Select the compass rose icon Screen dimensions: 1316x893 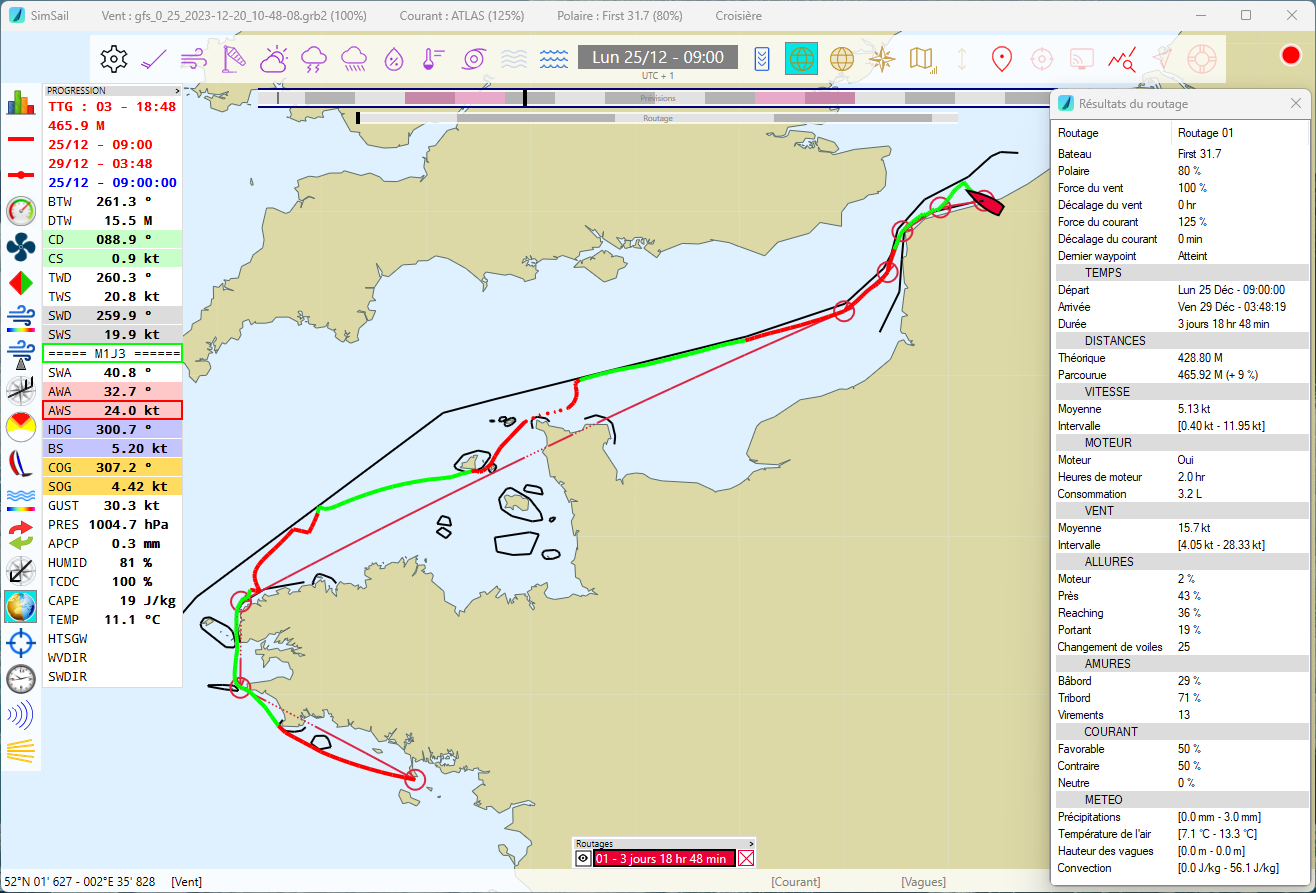(882, 59)
